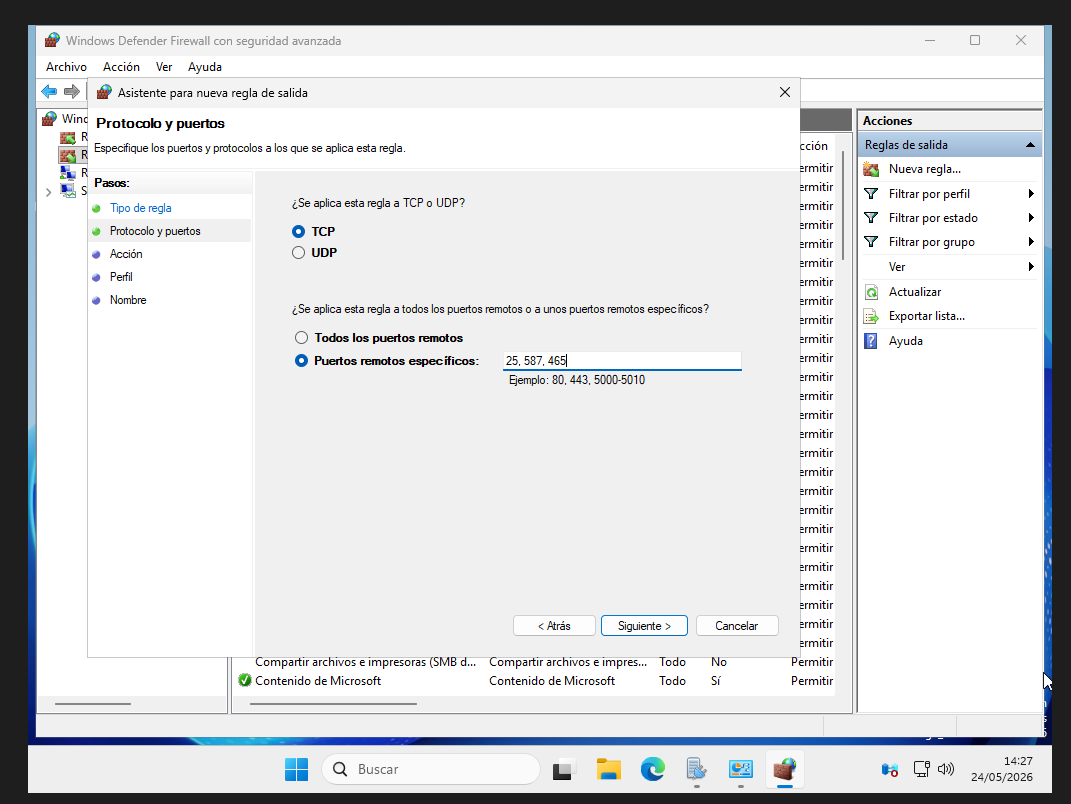Click Actualizar in the Acciones pane

point(915,292)
